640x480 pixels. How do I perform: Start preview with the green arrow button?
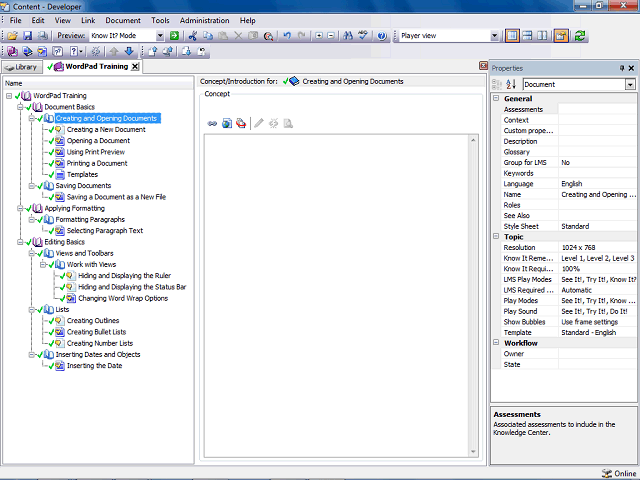(x=174, y=36)
